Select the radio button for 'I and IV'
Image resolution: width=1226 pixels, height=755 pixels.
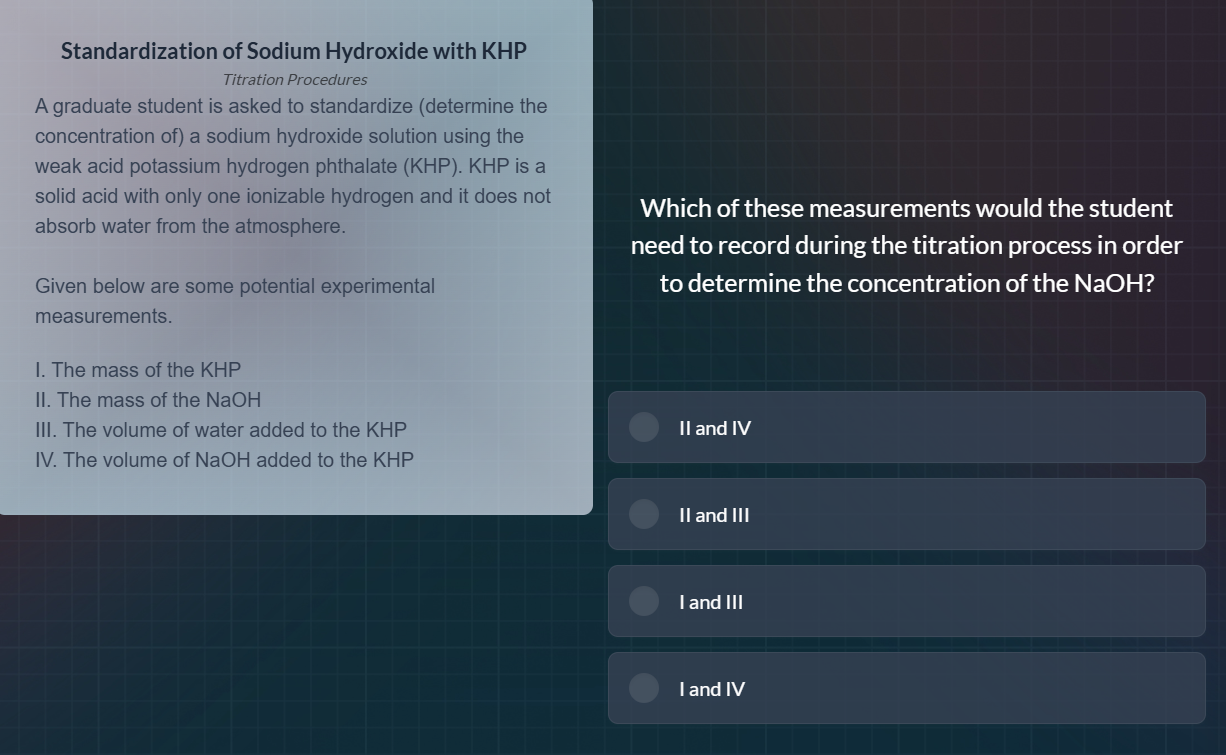pos(643,688)
